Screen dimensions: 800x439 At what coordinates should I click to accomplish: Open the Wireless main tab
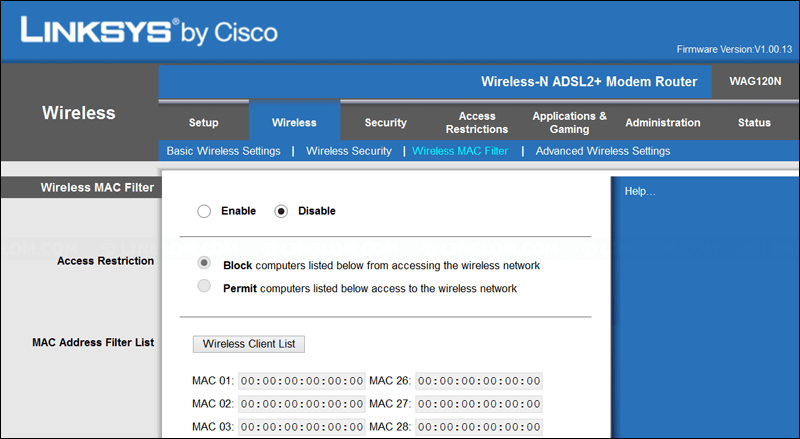pyautogui.click(x=294, y=123)
